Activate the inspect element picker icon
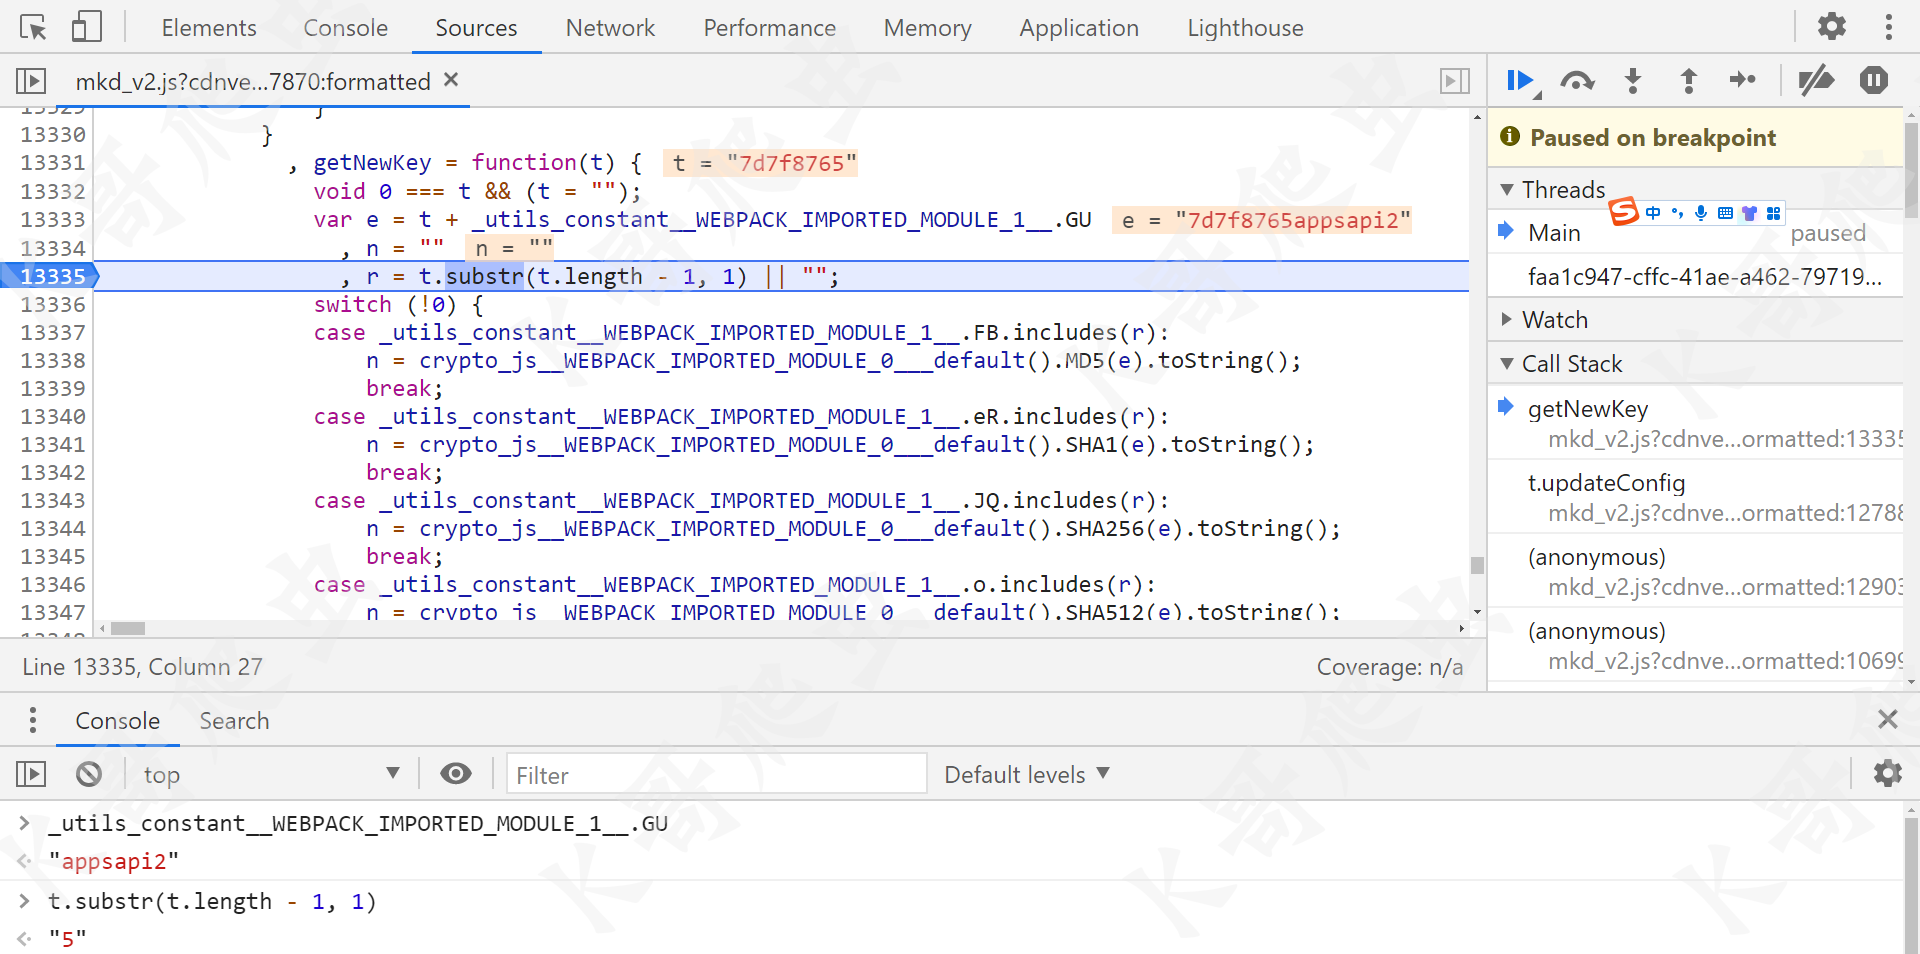The image size is (1920, 954). (32, 27)
